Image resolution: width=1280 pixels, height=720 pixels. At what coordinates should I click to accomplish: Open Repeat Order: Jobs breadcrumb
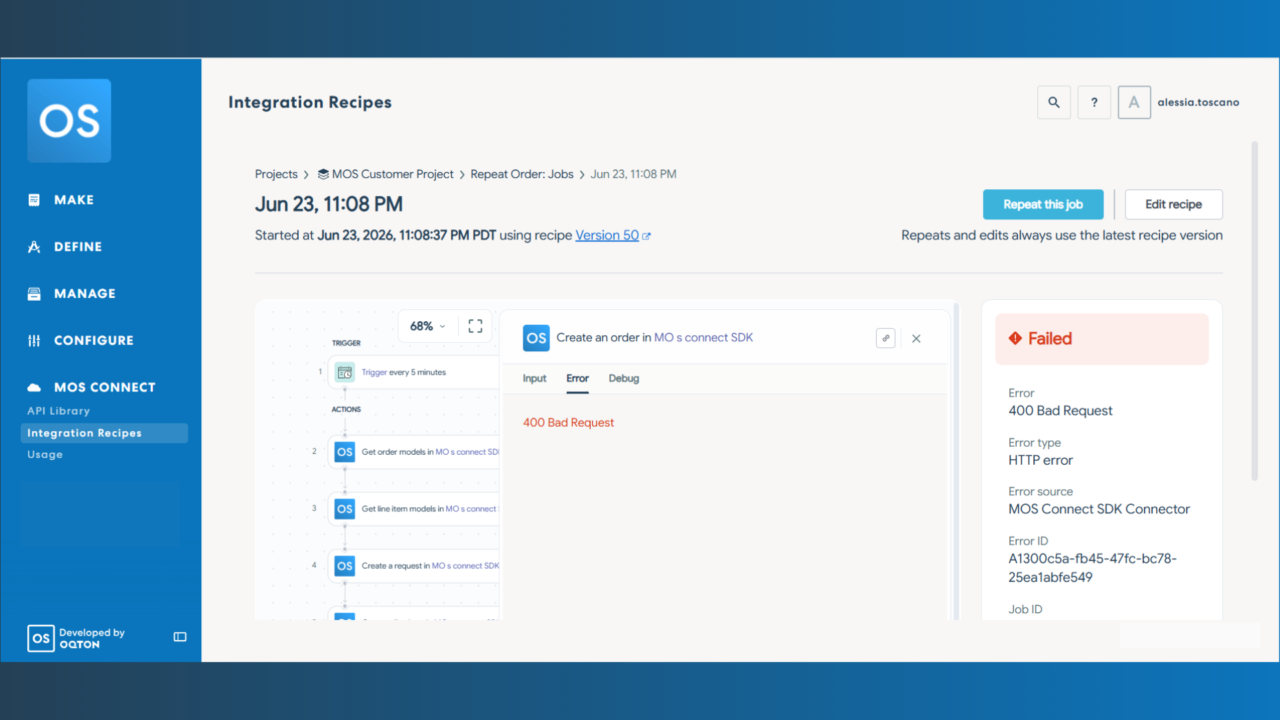point(522,174)
